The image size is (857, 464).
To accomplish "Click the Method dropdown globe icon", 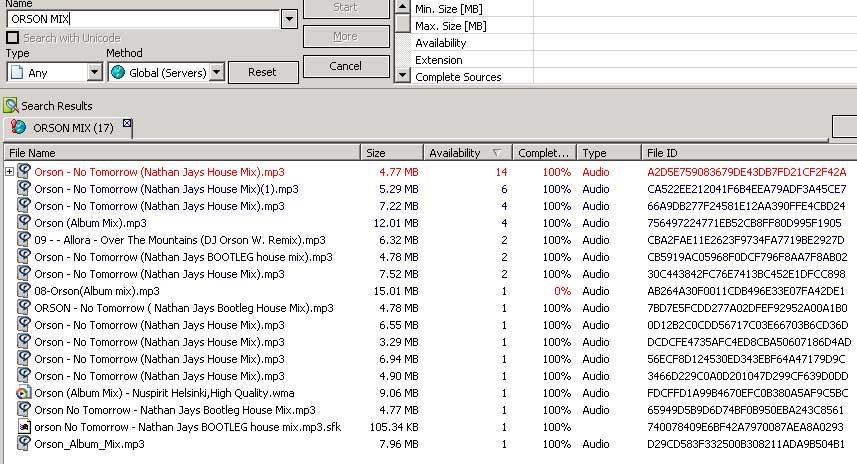I will click(x=118, y=72).
